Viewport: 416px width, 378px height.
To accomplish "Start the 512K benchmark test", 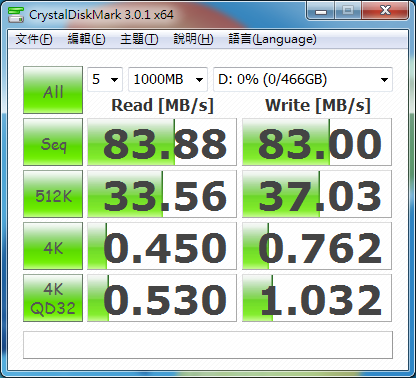I will coord(53,194).
